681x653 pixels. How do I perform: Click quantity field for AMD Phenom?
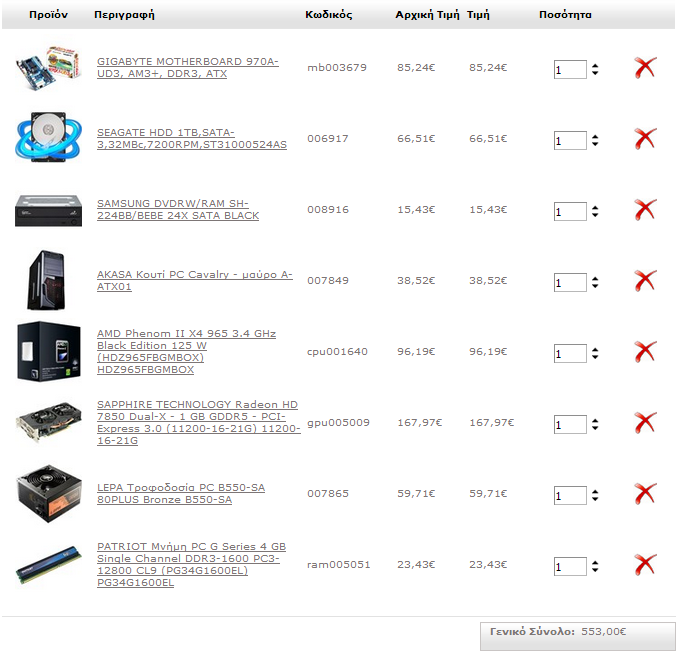click(x=570, y=353)
